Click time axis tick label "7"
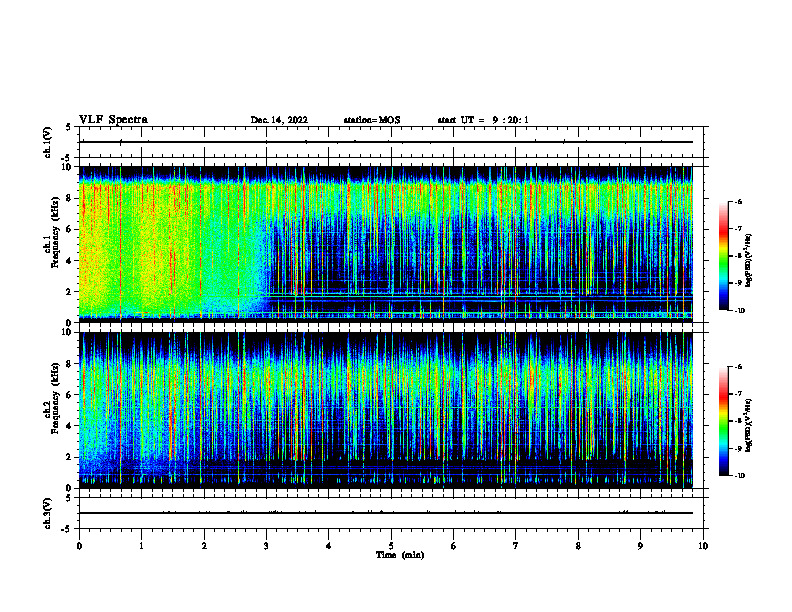This screenshot has width=792, height=612. click(x=516, y=546)
